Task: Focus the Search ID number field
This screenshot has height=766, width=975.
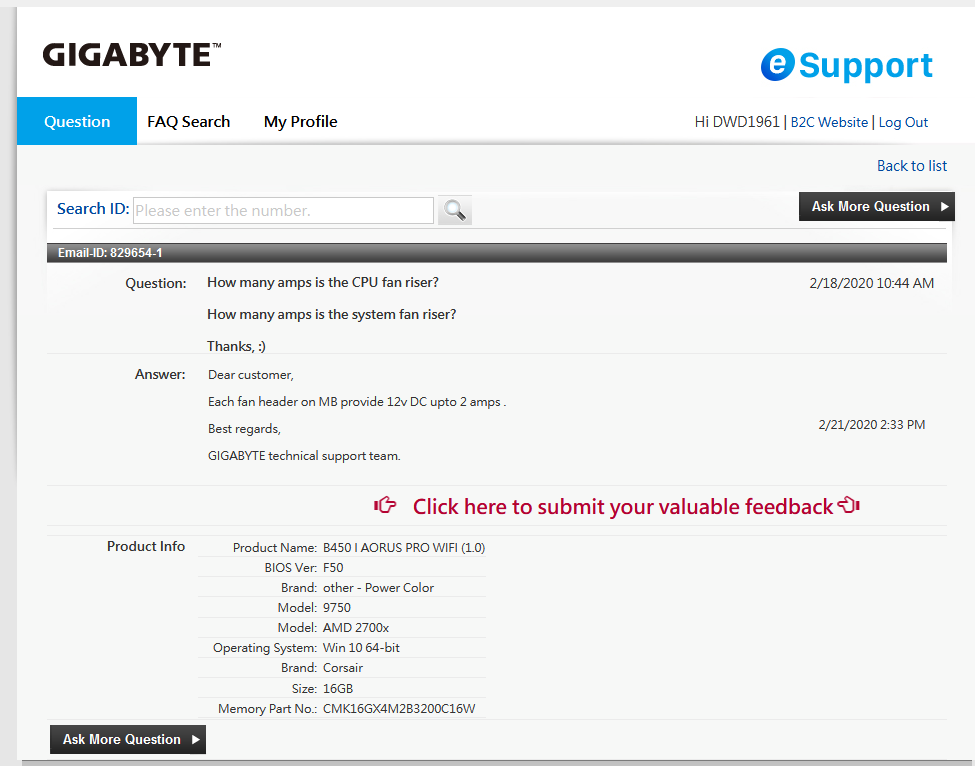Action: tap(283, 210)
